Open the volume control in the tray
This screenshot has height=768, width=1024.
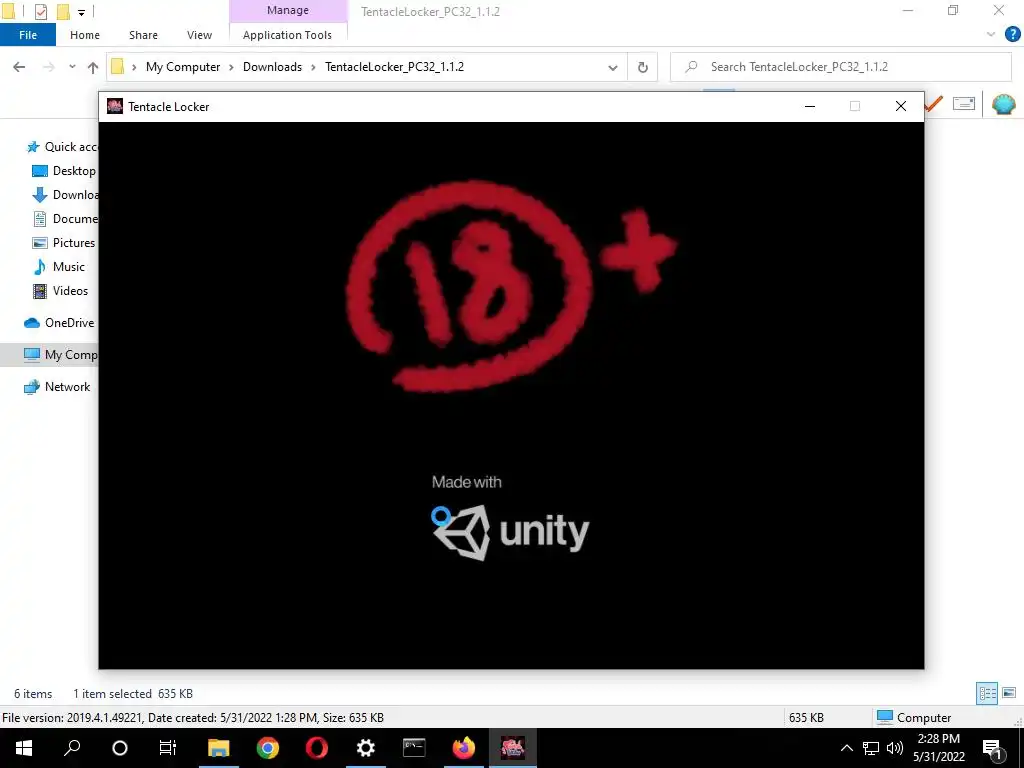tap(895, 748)
